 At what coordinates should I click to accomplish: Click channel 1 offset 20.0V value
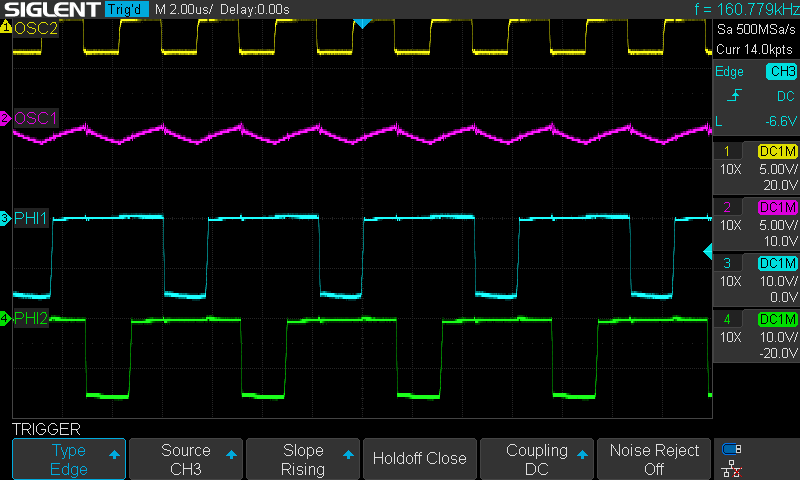[780, 185]
